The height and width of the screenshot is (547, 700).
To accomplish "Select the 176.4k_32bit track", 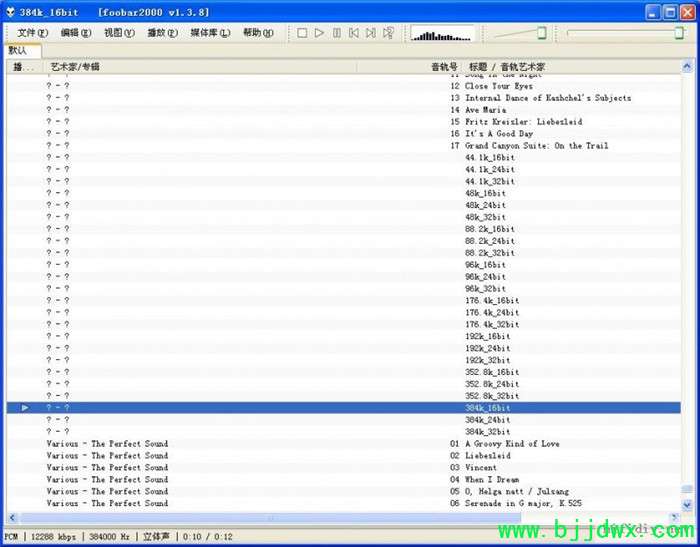I will [x=344, y=324].
